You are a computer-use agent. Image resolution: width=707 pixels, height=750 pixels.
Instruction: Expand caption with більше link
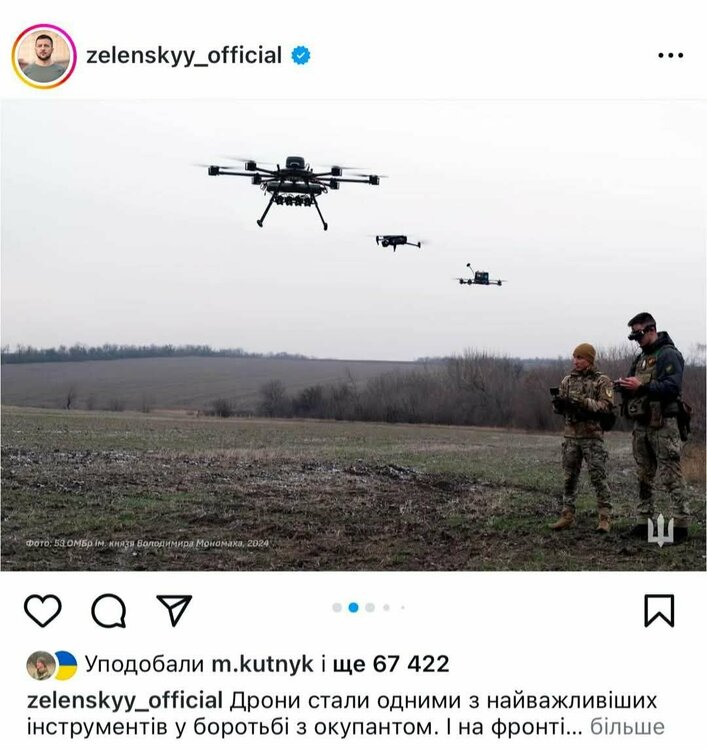(x=627, y=727)
